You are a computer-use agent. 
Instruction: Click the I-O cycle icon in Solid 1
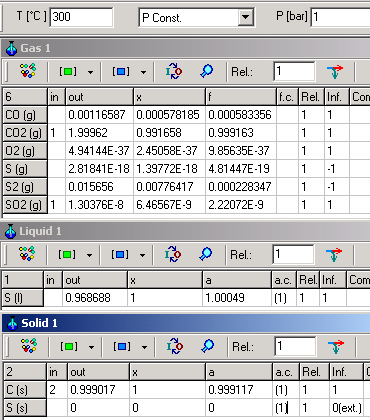[x=175, y=346]
